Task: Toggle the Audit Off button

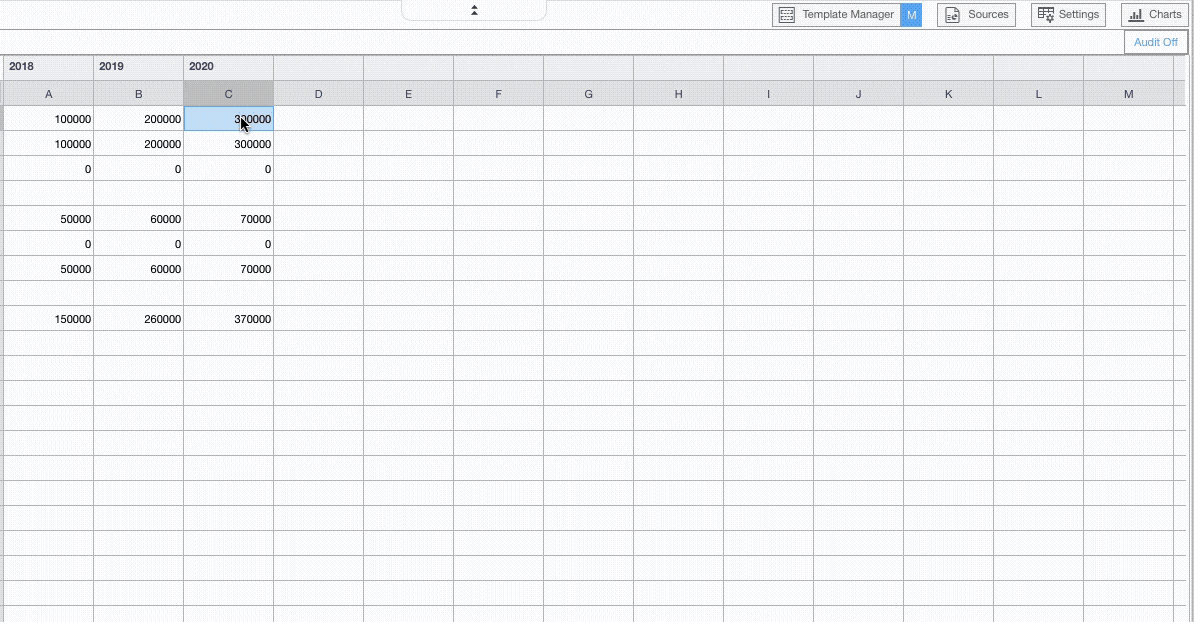Action: coord(1155,42)
